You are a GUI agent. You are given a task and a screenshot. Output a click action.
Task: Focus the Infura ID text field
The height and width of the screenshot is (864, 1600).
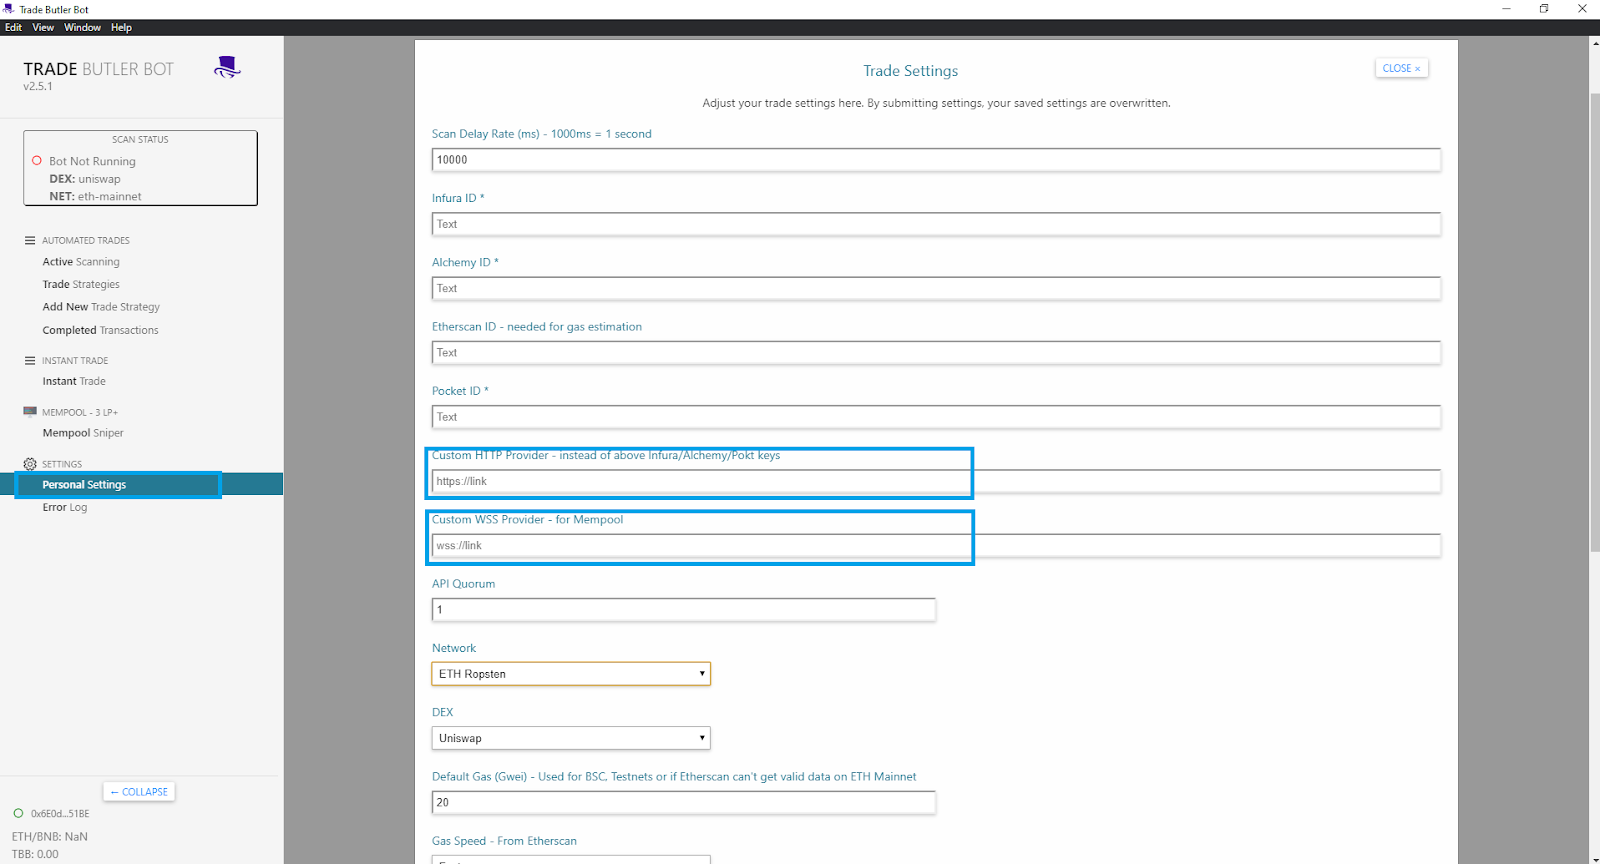pyautogui.click(x=936, y=224)
